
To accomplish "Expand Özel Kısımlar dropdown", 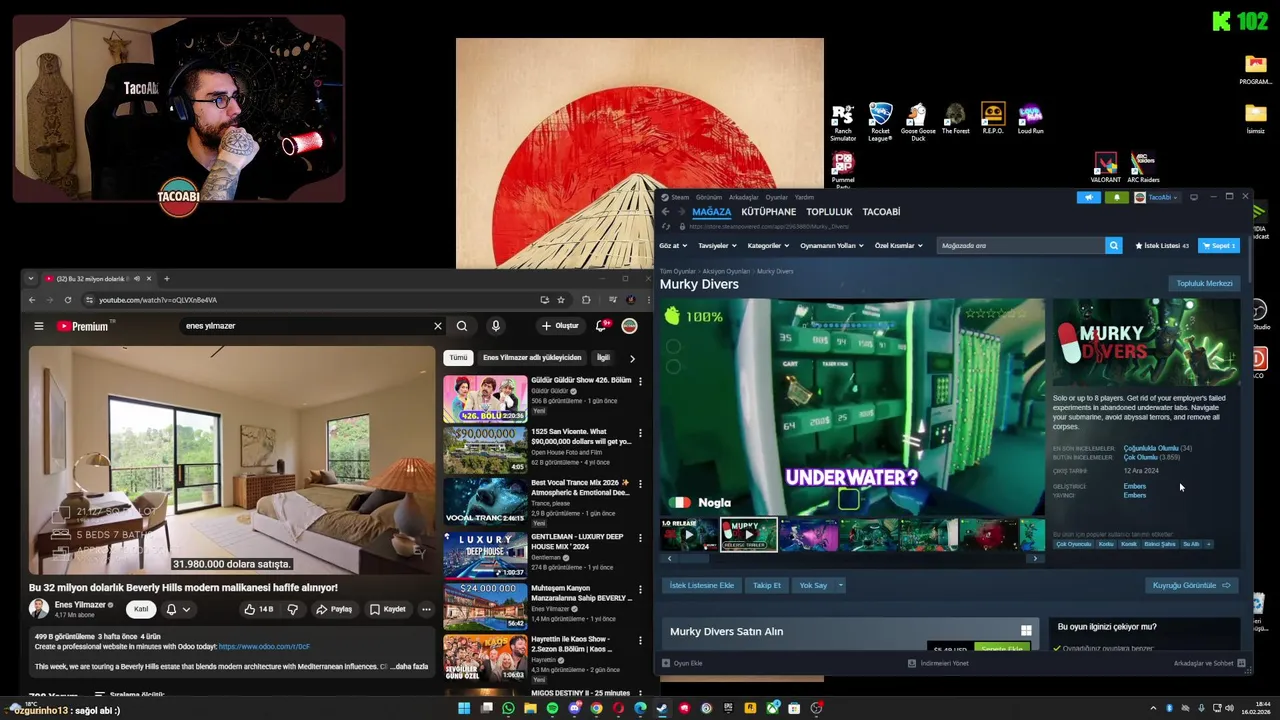I will (x=898, y=245).
